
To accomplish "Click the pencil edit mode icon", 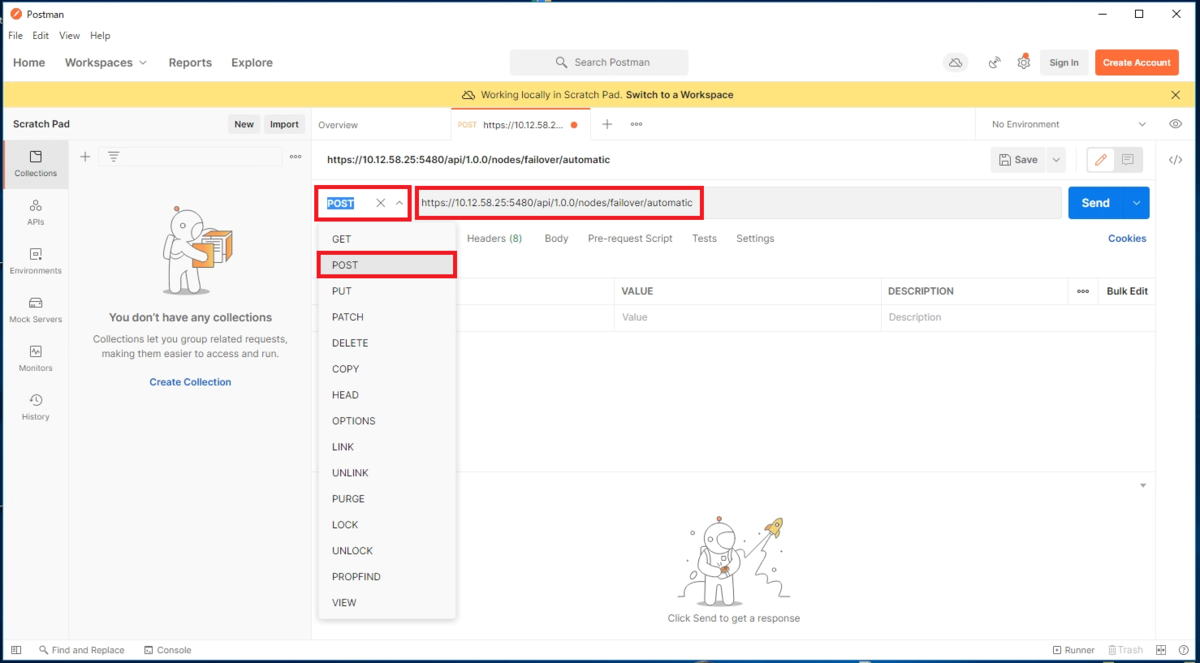I will (x=1100, y=160).
